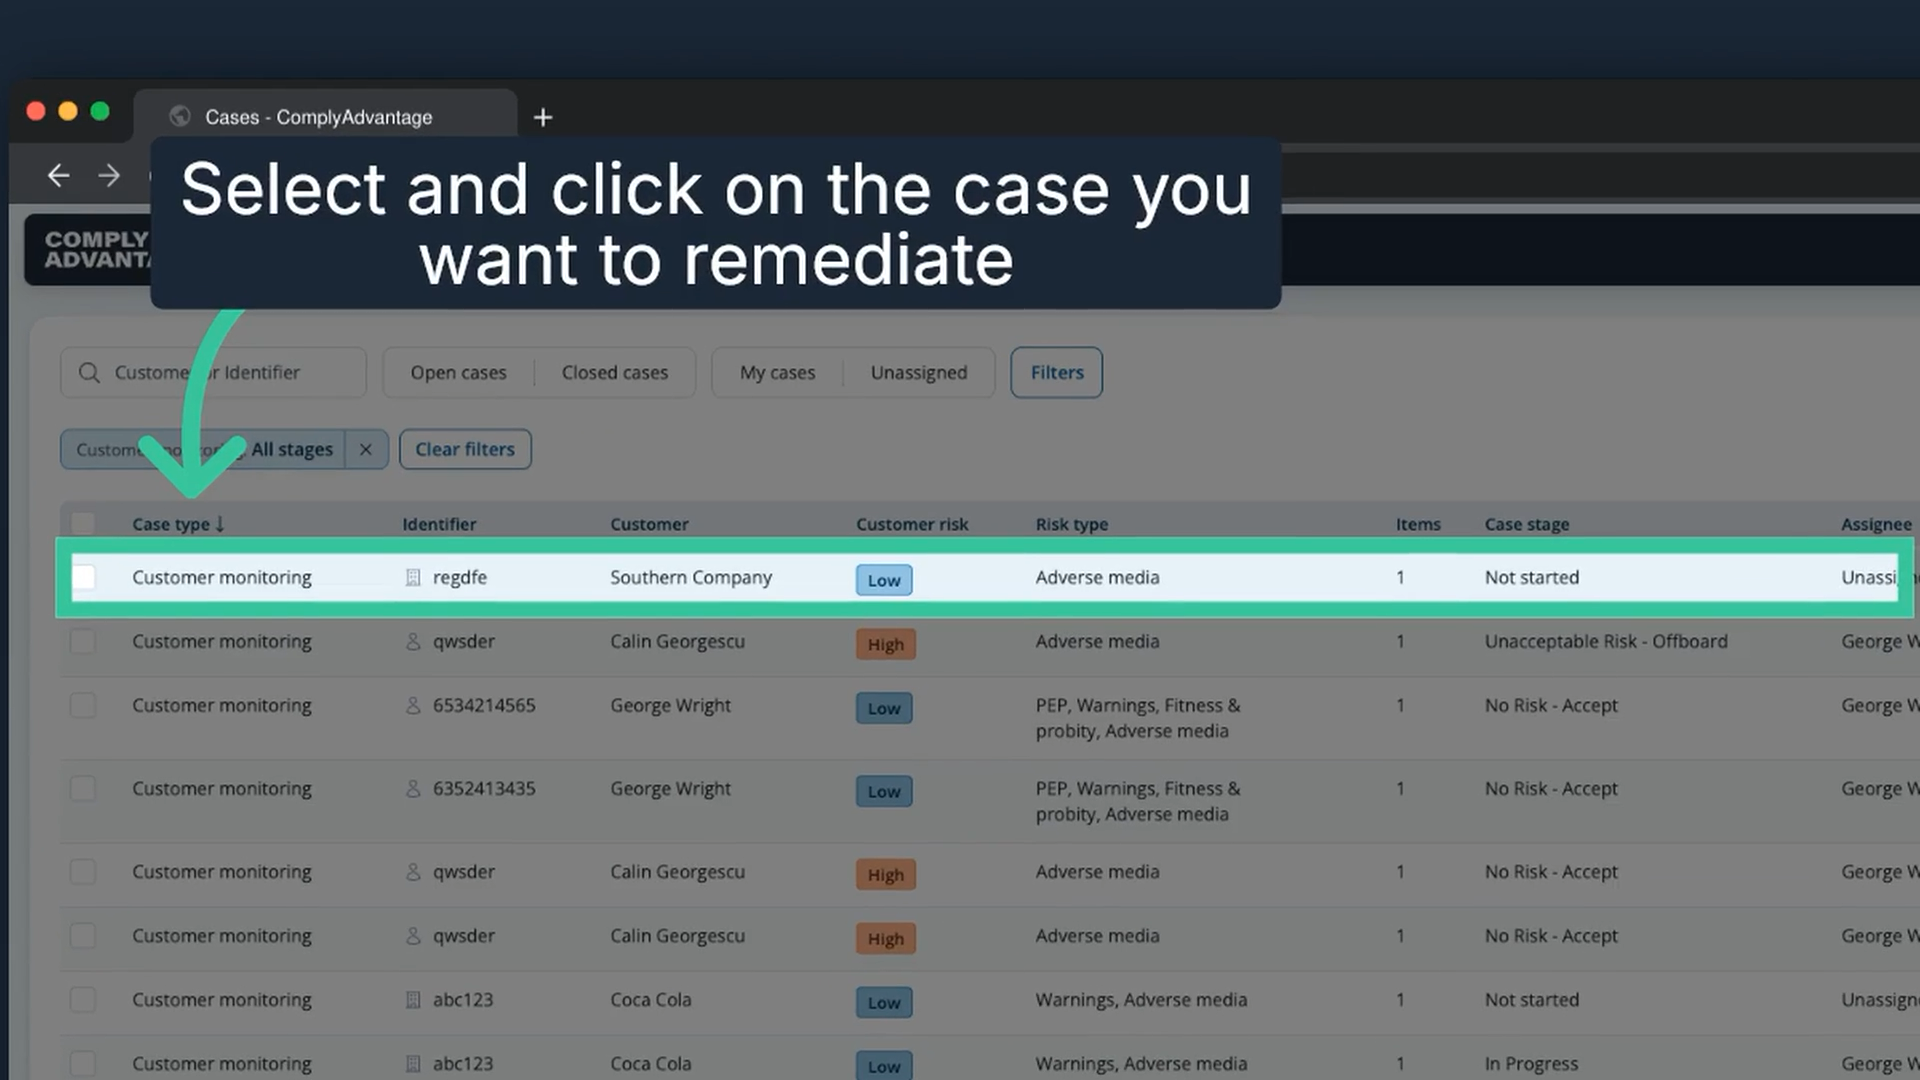1920x1080 pixels.
Task: Click the browser back arrow
Action: (x=58, y=176)
